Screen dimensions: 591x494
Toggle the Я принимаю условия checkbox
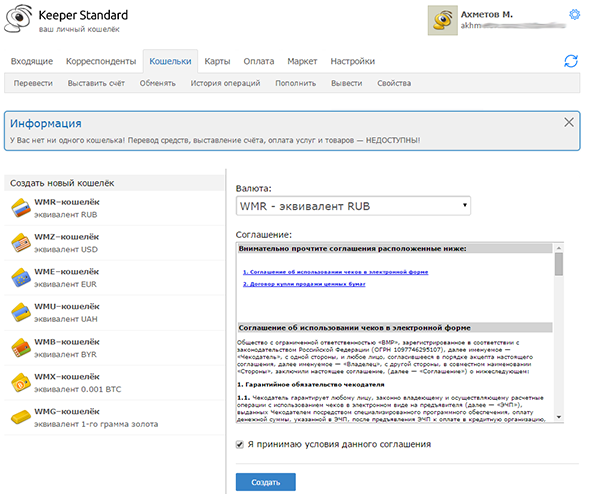(240, 445)
